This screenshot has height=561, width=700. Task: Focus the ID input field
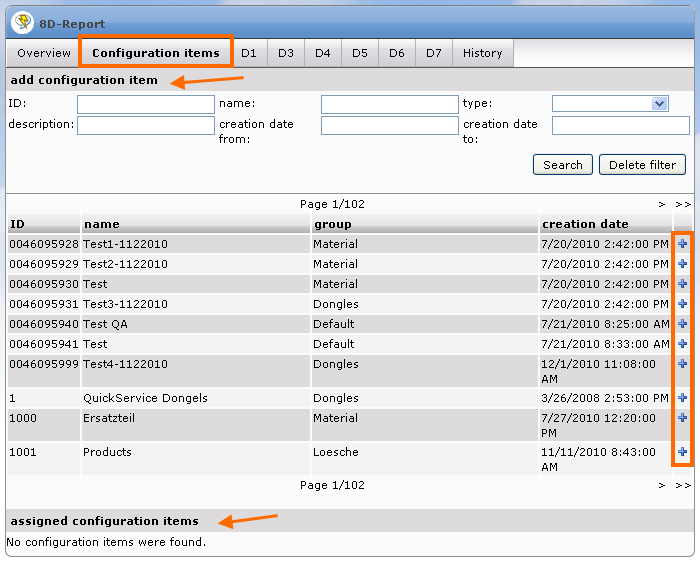pos(145,104)
